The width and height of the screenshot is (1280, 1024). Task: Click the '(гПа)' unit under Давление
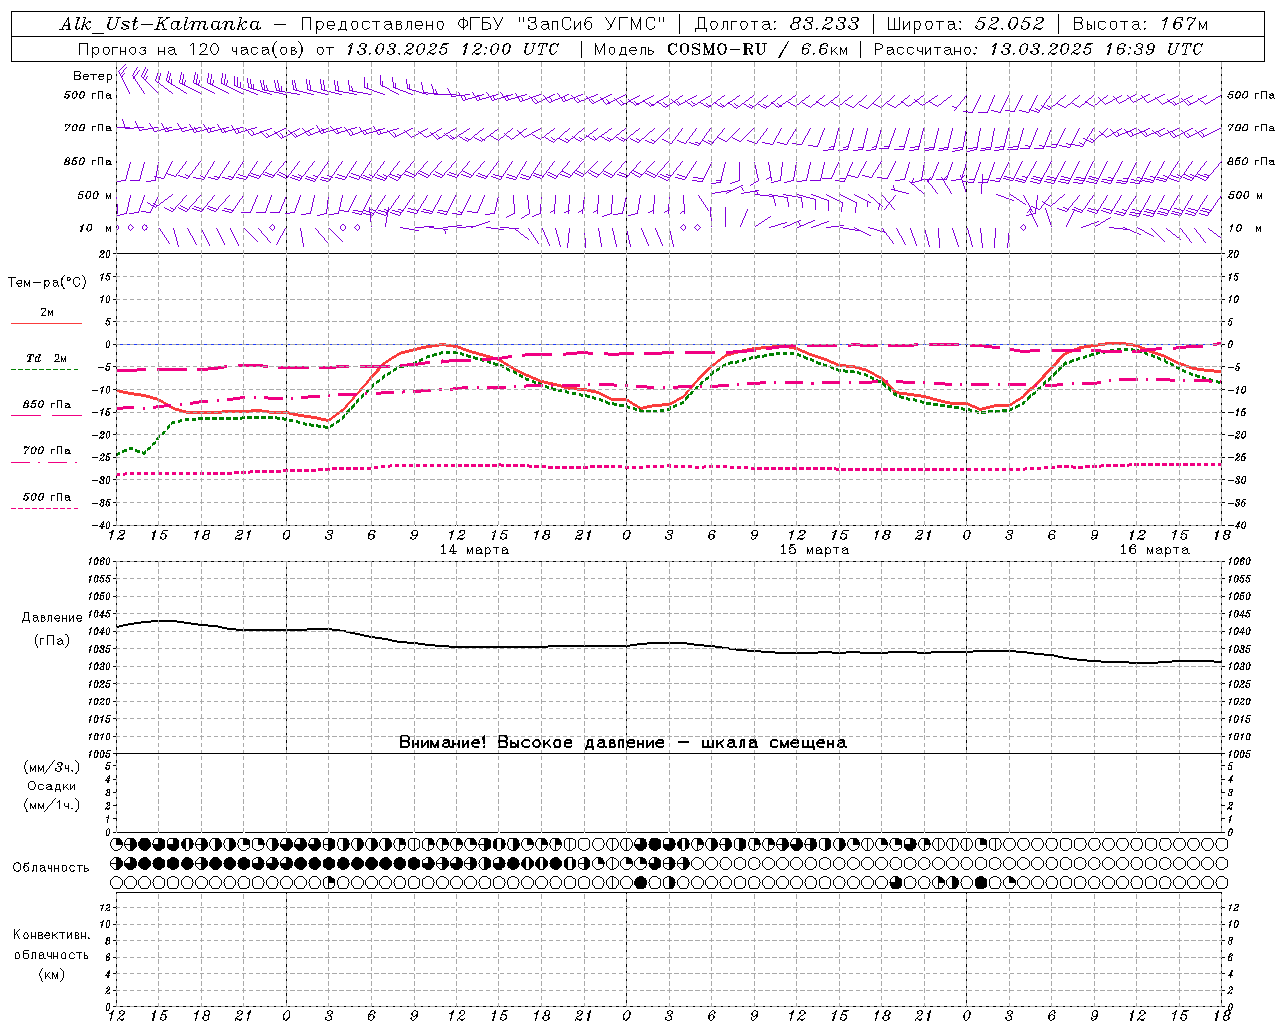[x=51, y=641]
